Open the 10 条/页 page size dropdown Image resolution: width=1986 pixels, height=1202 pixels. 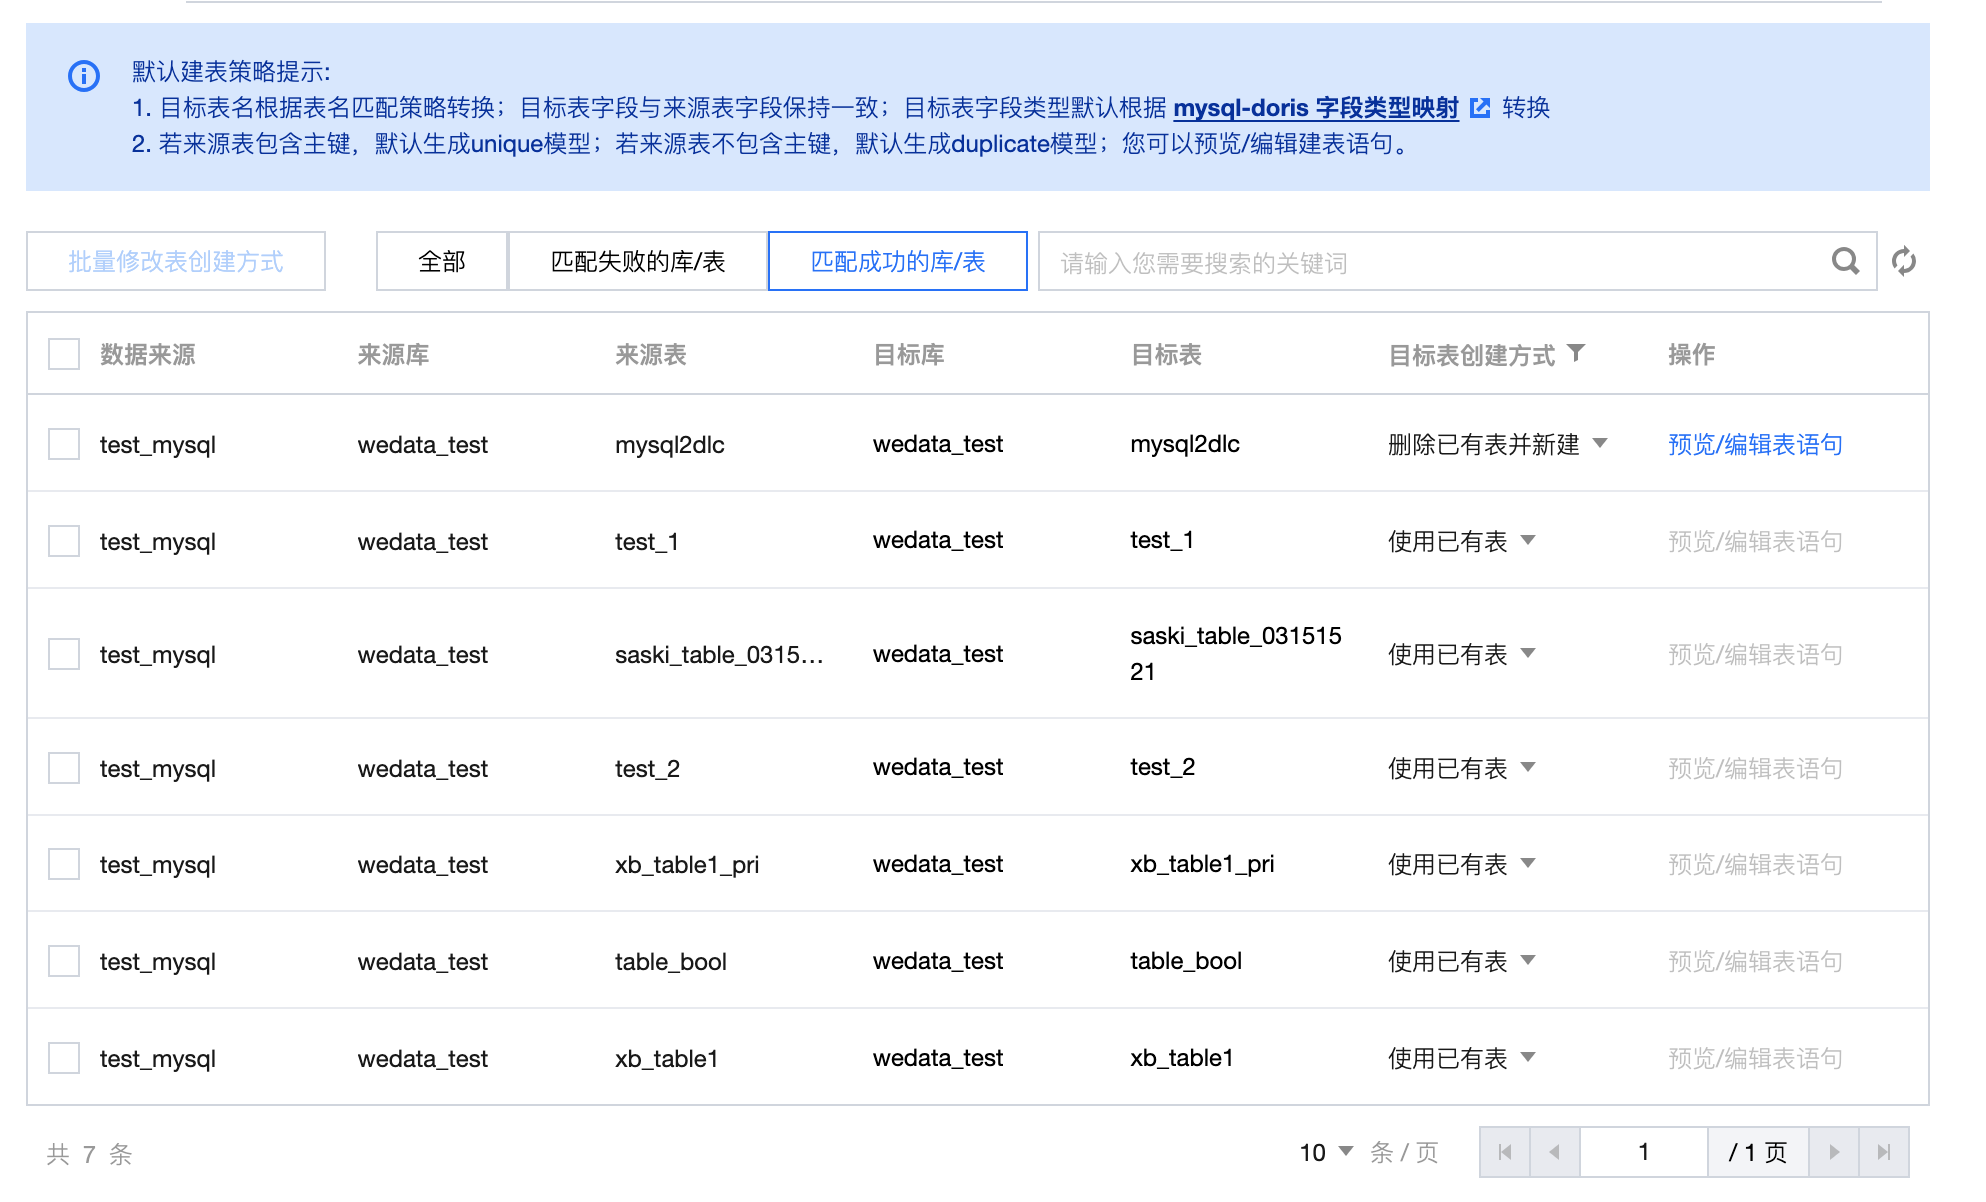(1326, 1152)
